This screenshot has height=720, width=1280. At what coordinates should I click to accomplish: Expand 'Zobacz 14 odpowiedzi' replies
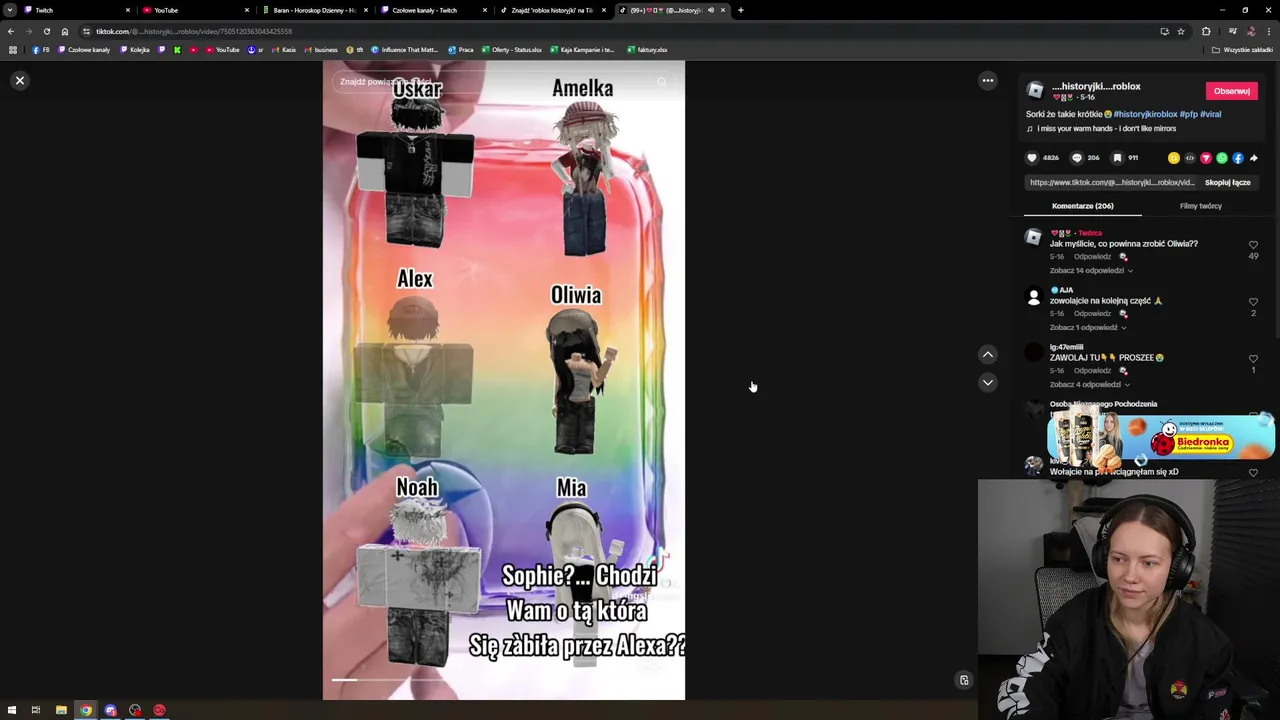tap(1091, 270)
